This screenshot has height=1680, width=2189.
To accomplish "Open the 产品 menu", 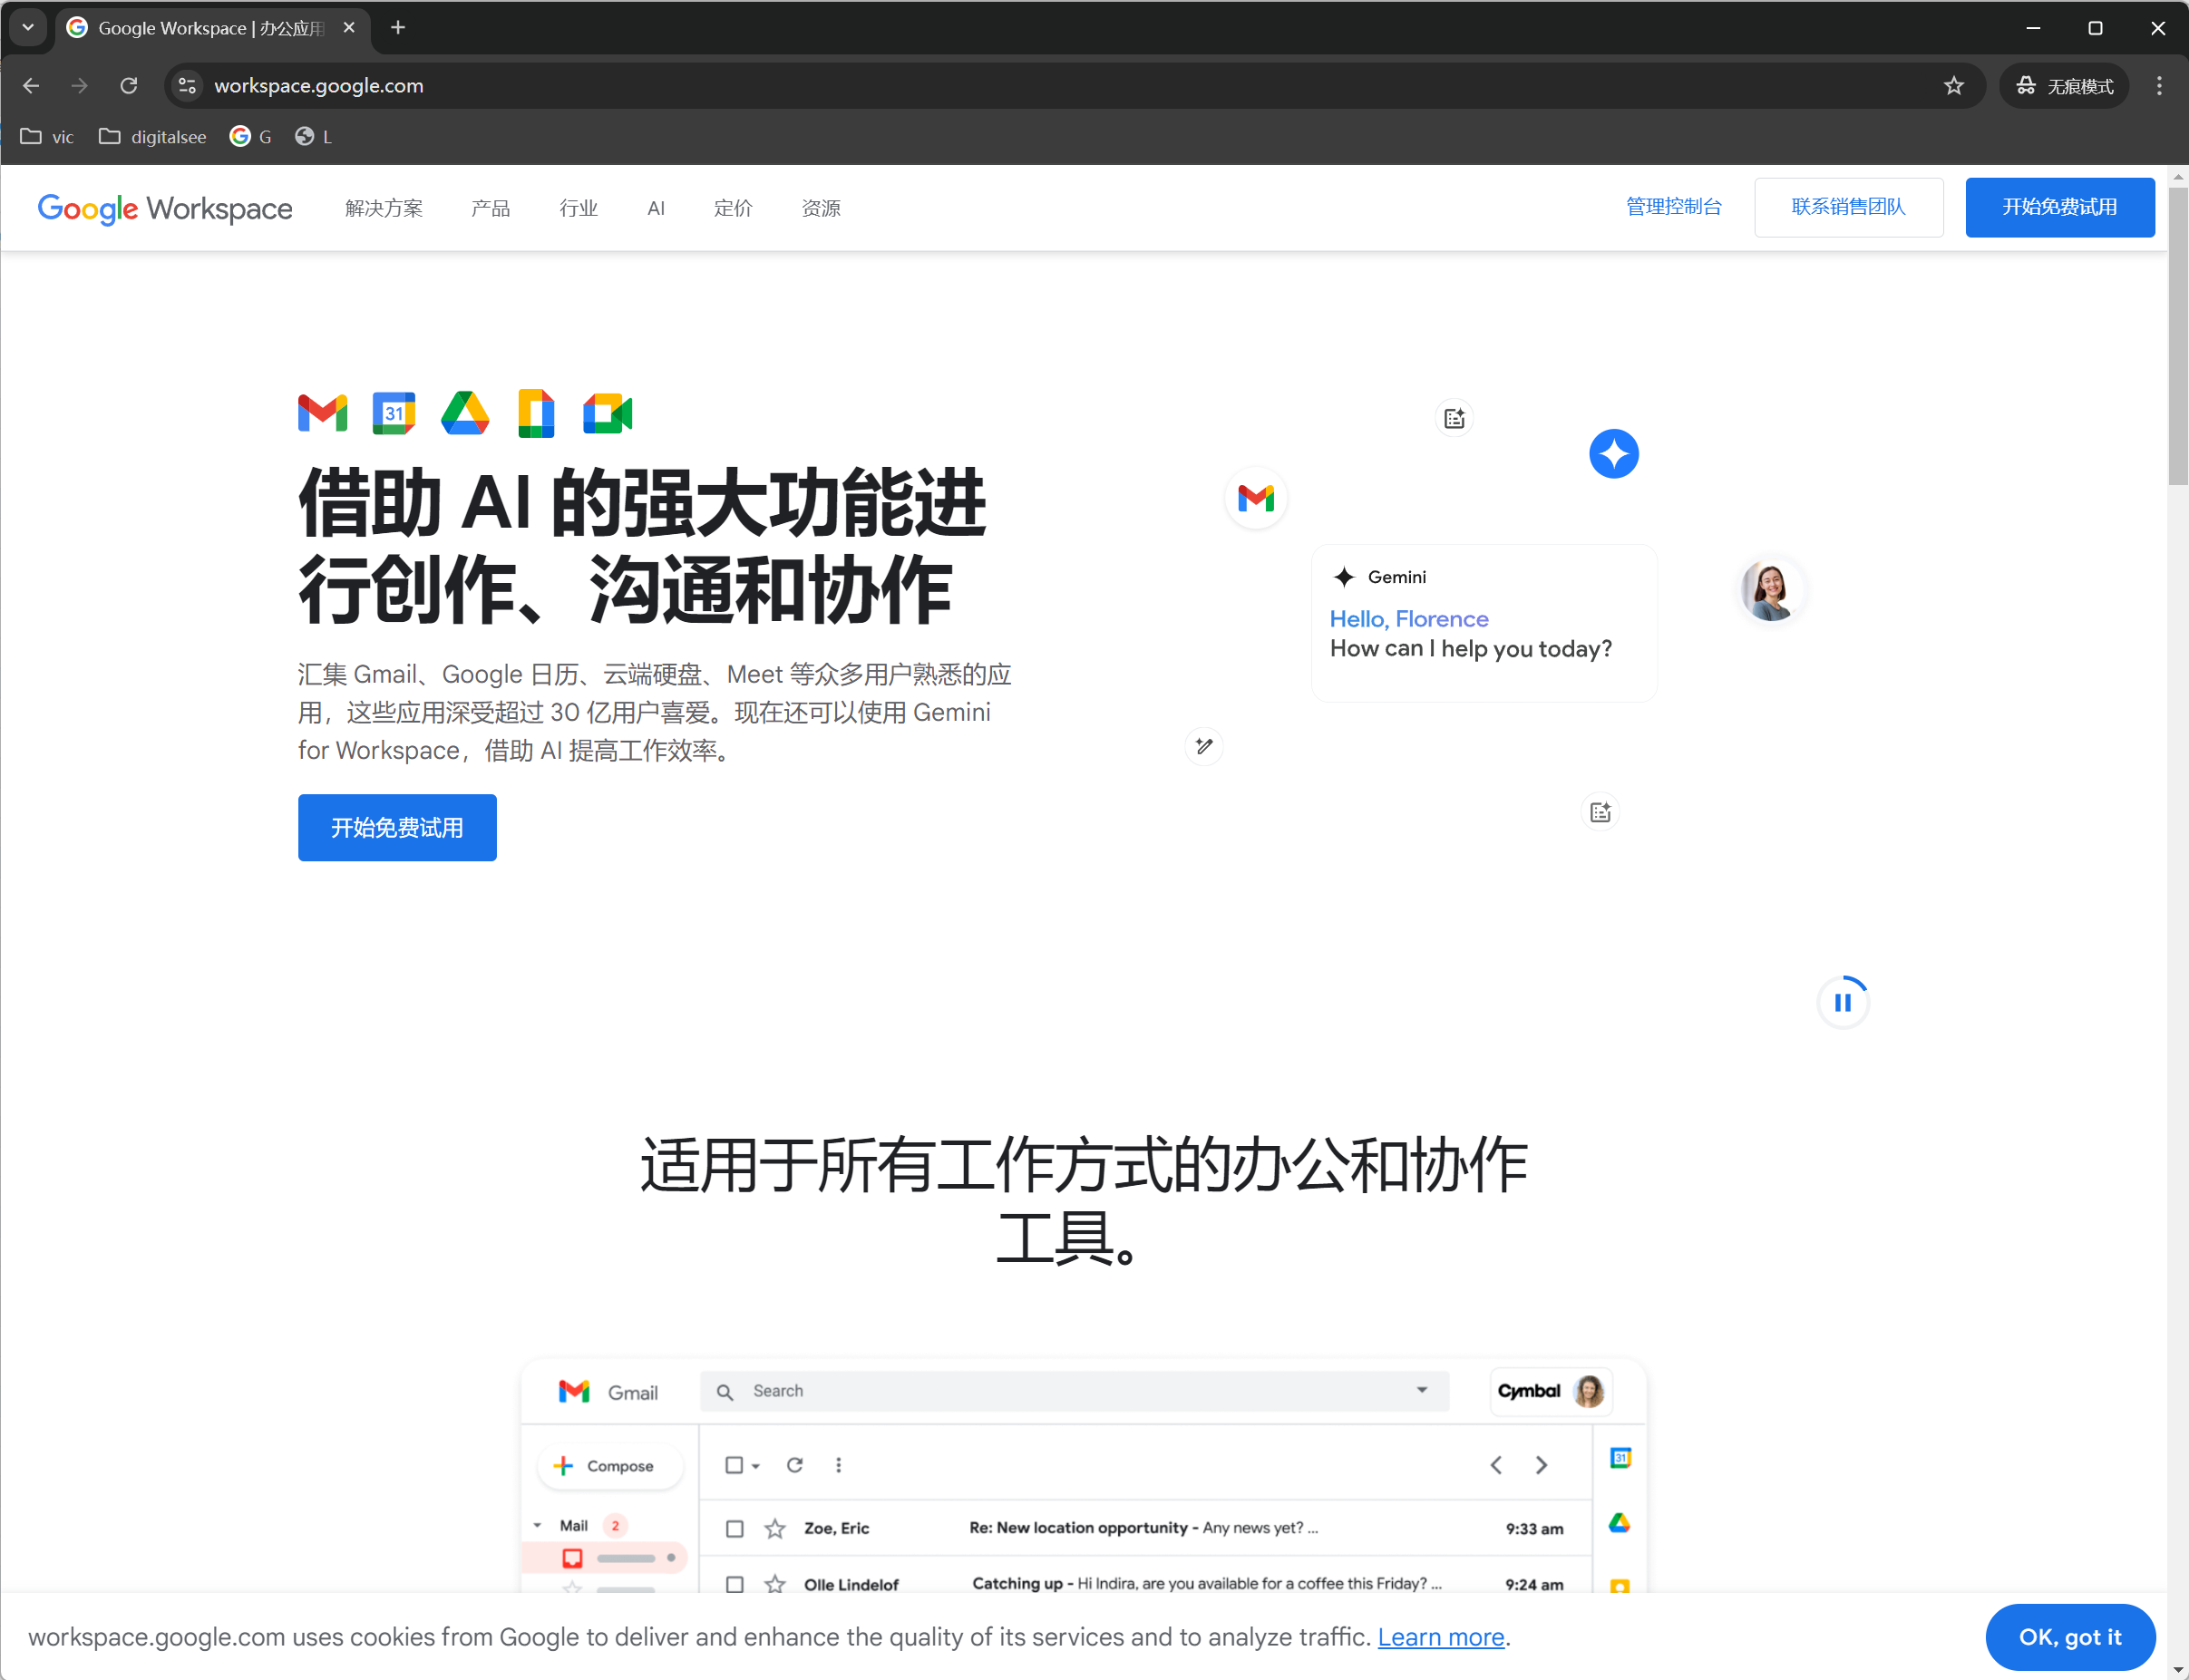I will click(x=491, y=208).
